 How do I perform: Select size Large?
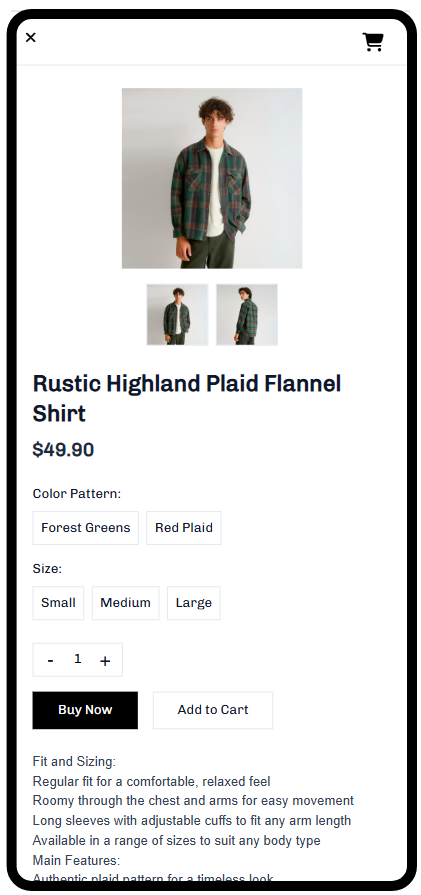pos(194,603)
